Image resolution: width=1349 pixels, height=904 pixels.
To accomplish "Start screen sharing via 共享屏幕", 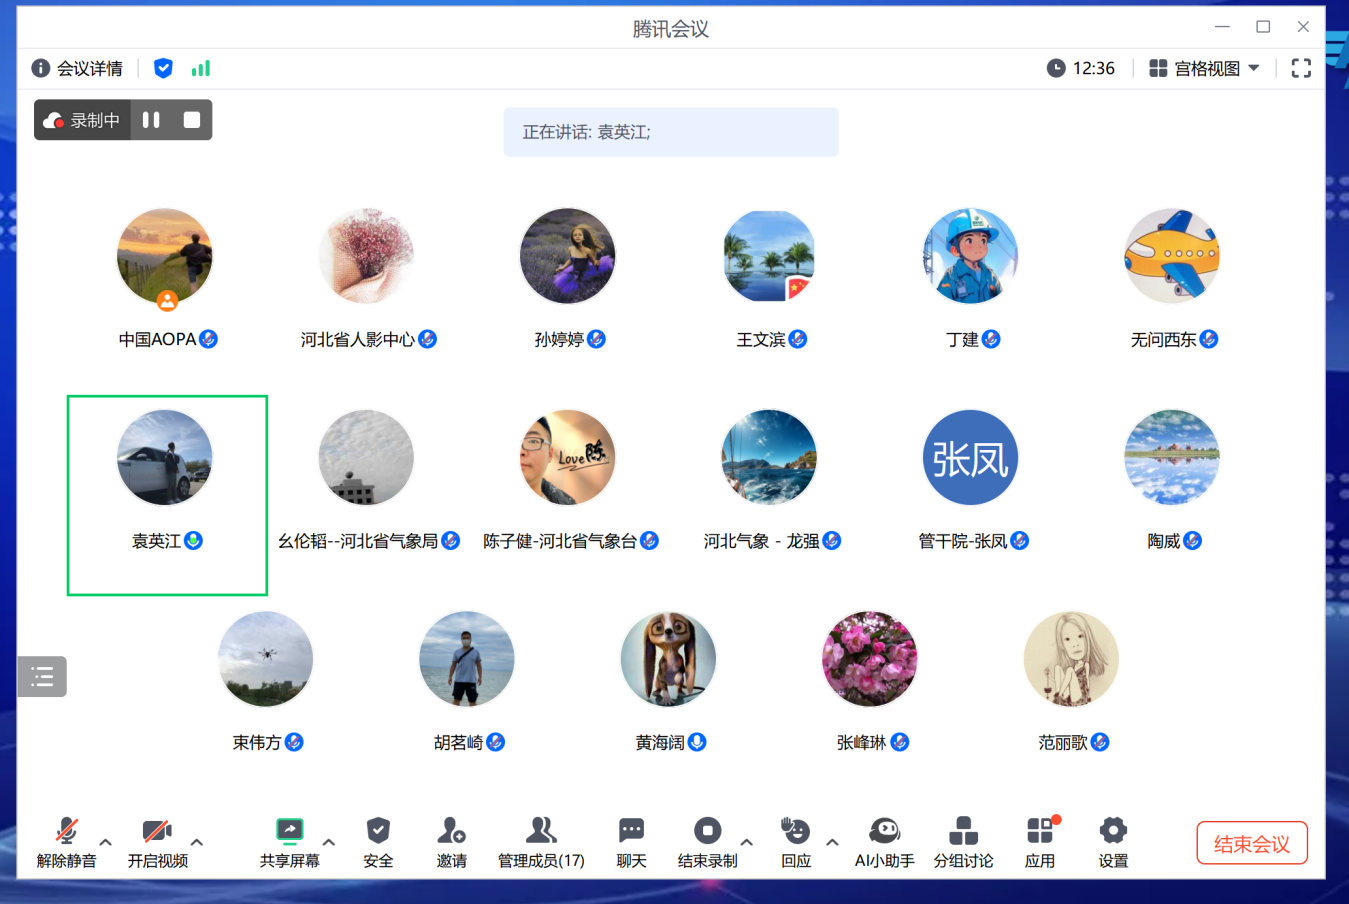I will 289,840.
